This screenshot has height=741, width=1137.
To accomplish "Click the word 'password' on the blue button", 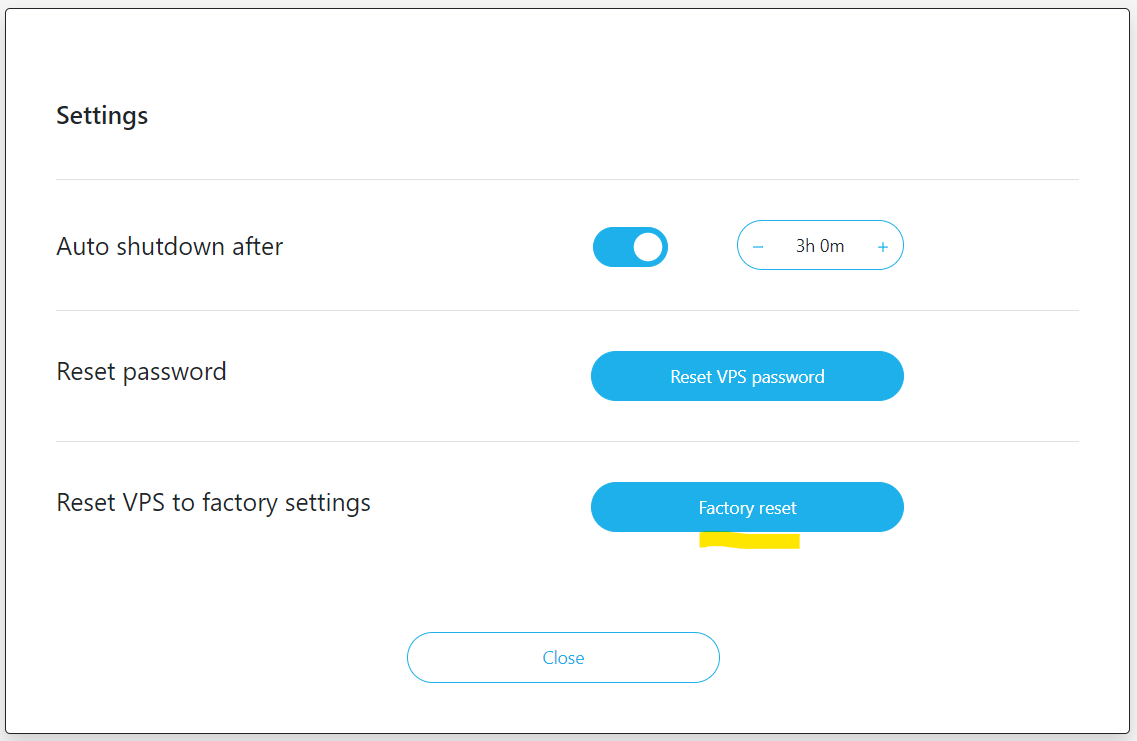I will click(787, 377).
